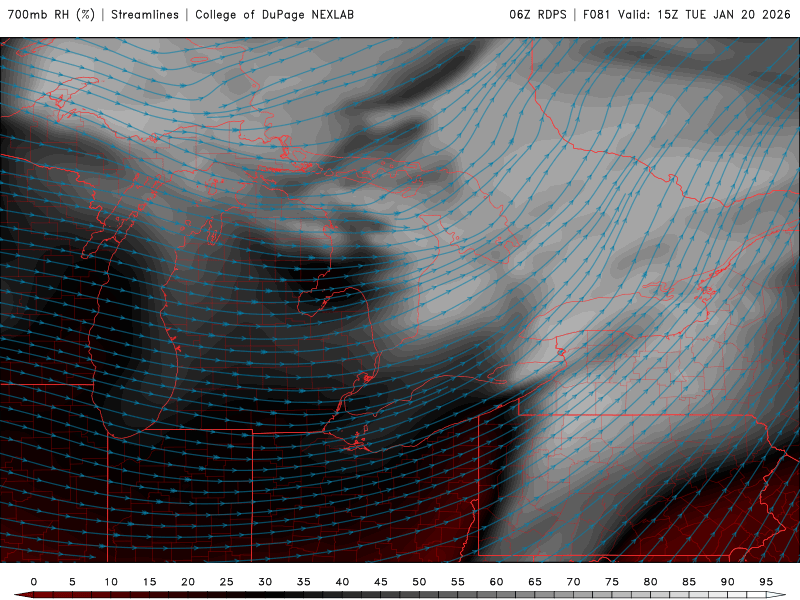The image size is (800, 600).
Task: Click the colorbar label '80'
Action: (651, 582)
